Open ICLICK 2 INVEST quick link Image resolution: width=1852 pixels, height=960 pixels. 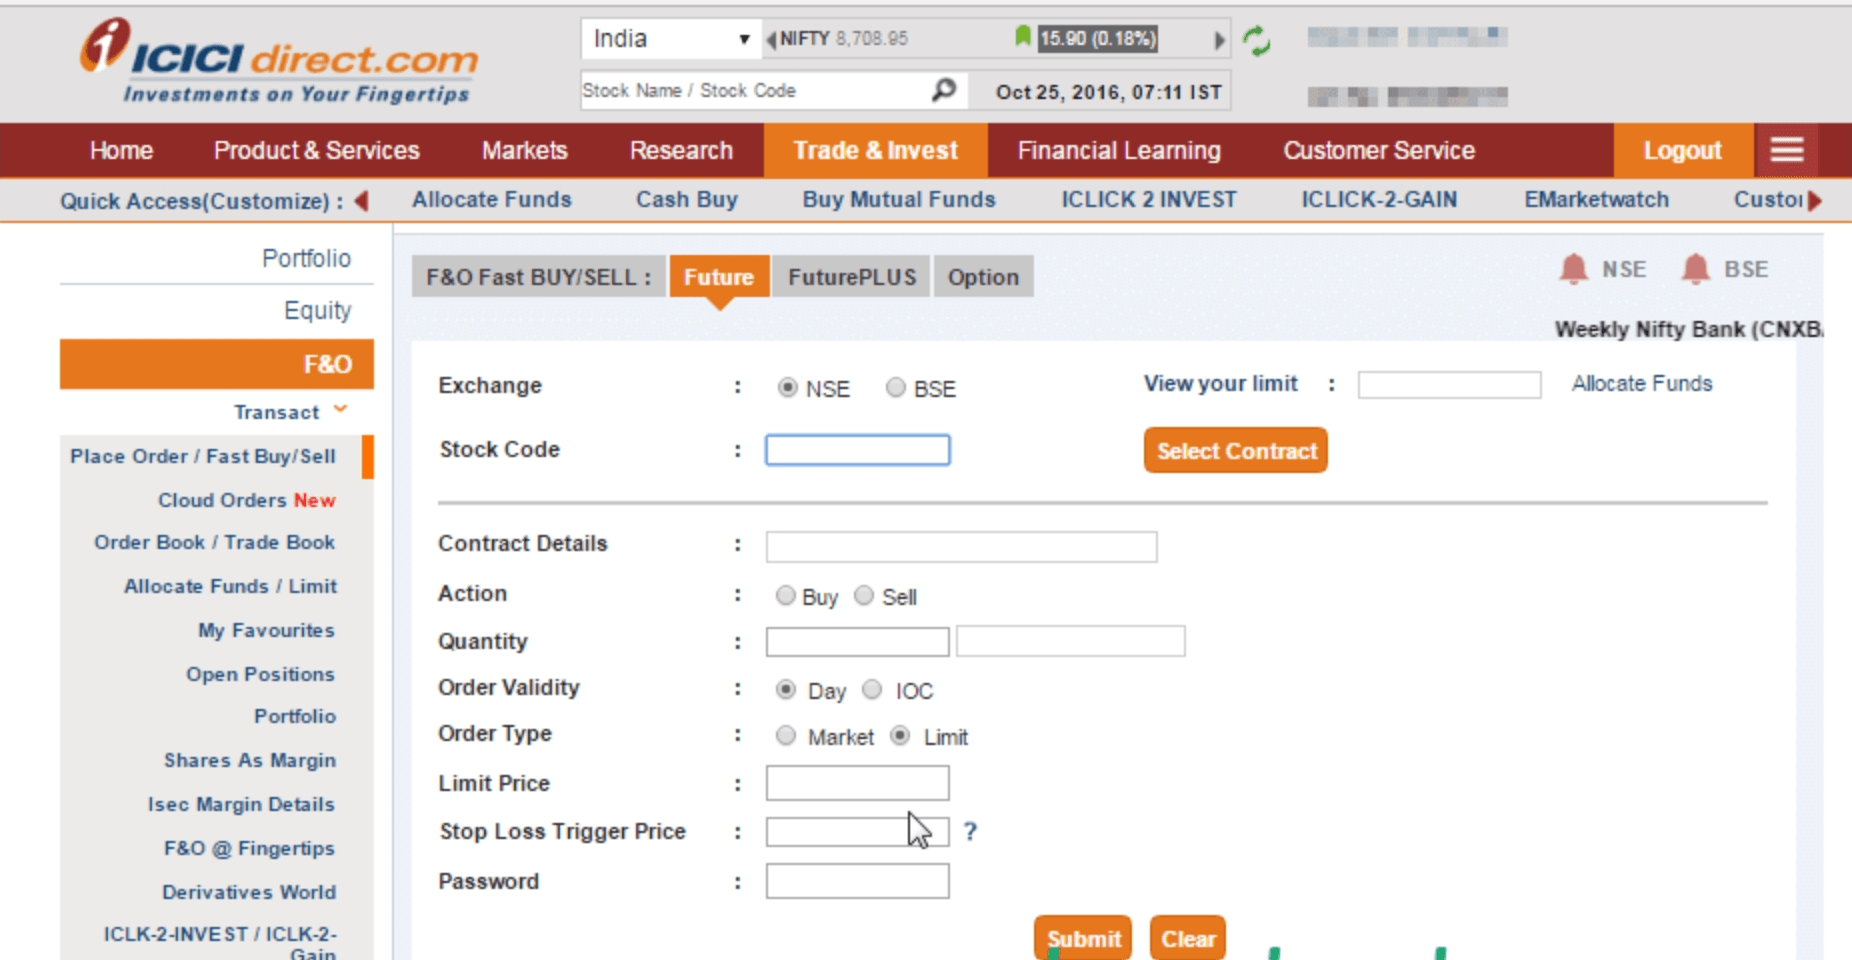[x=1149, y=199]
